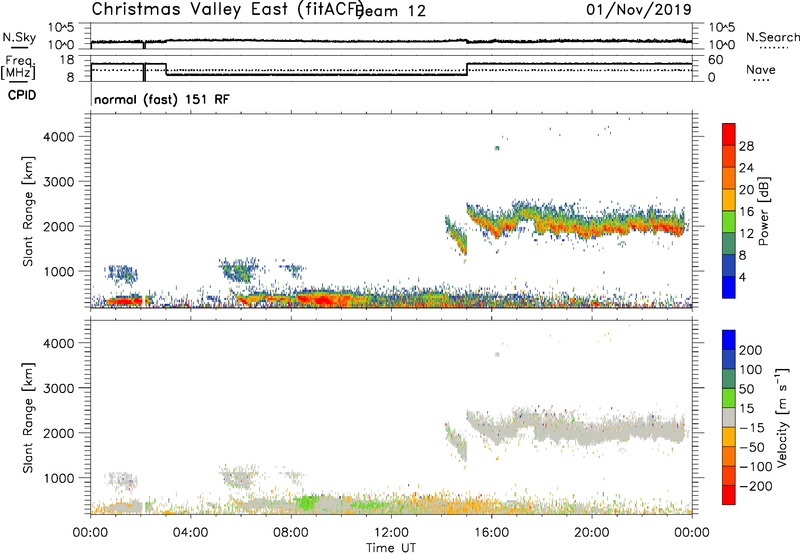Click the '-15' label on the Velocity colorbar

click(752, 428)
